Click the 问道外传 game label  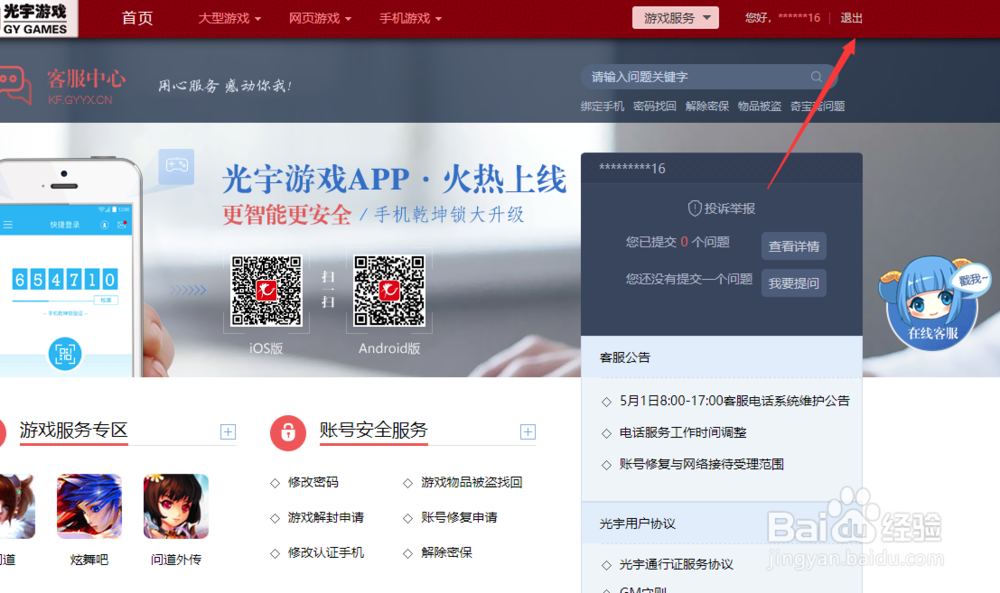pos(176,560)
